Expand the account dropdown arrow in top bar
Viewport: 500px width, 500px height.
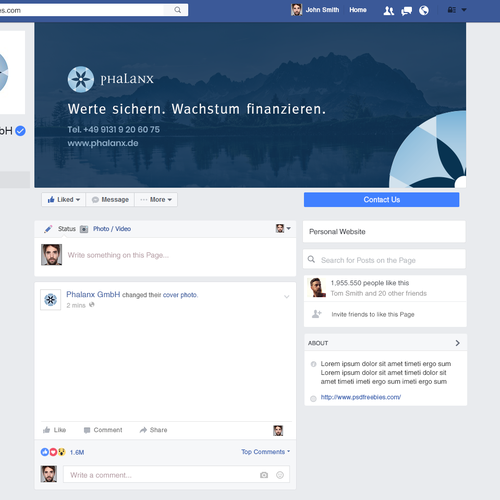(x=464, y=10)
